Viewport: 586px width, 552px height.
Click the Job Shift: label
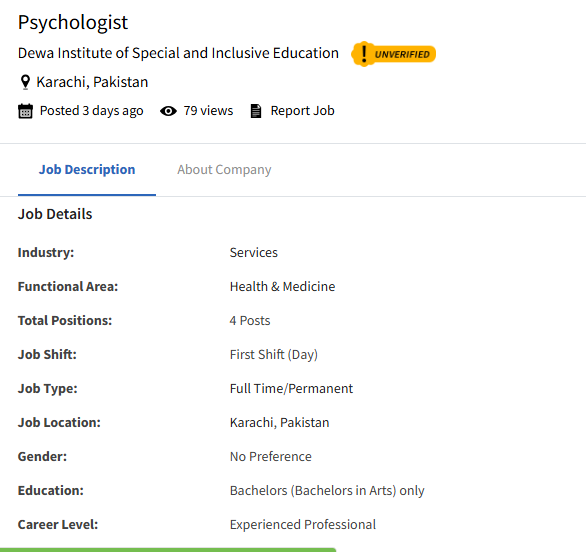tap(47, 355)
